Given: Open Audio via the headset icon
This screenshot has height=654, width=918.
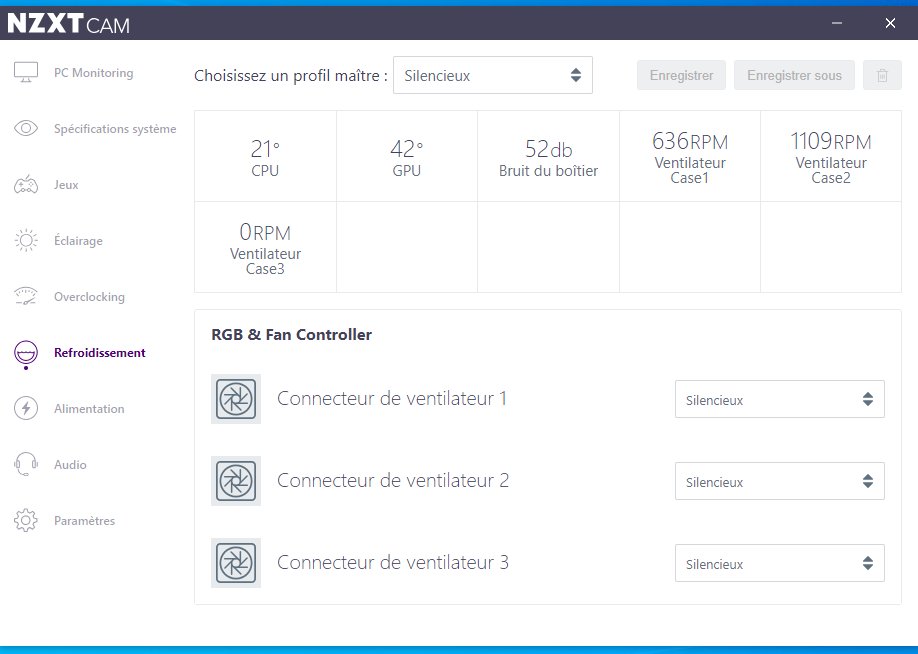Looking at the screenshot, I should point(26,465).
